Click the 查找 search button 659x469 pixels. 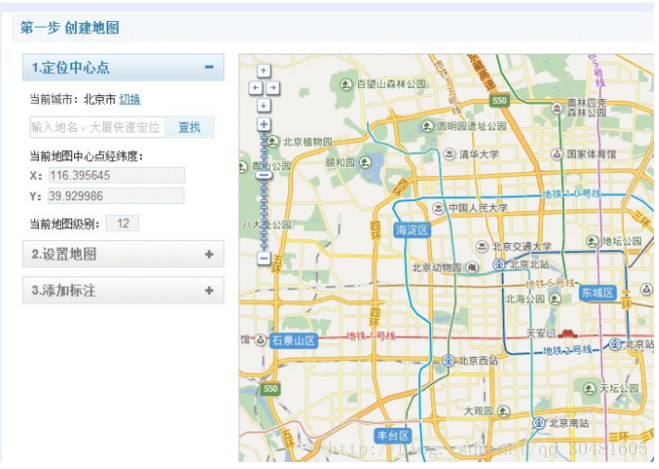pos(190,127)
